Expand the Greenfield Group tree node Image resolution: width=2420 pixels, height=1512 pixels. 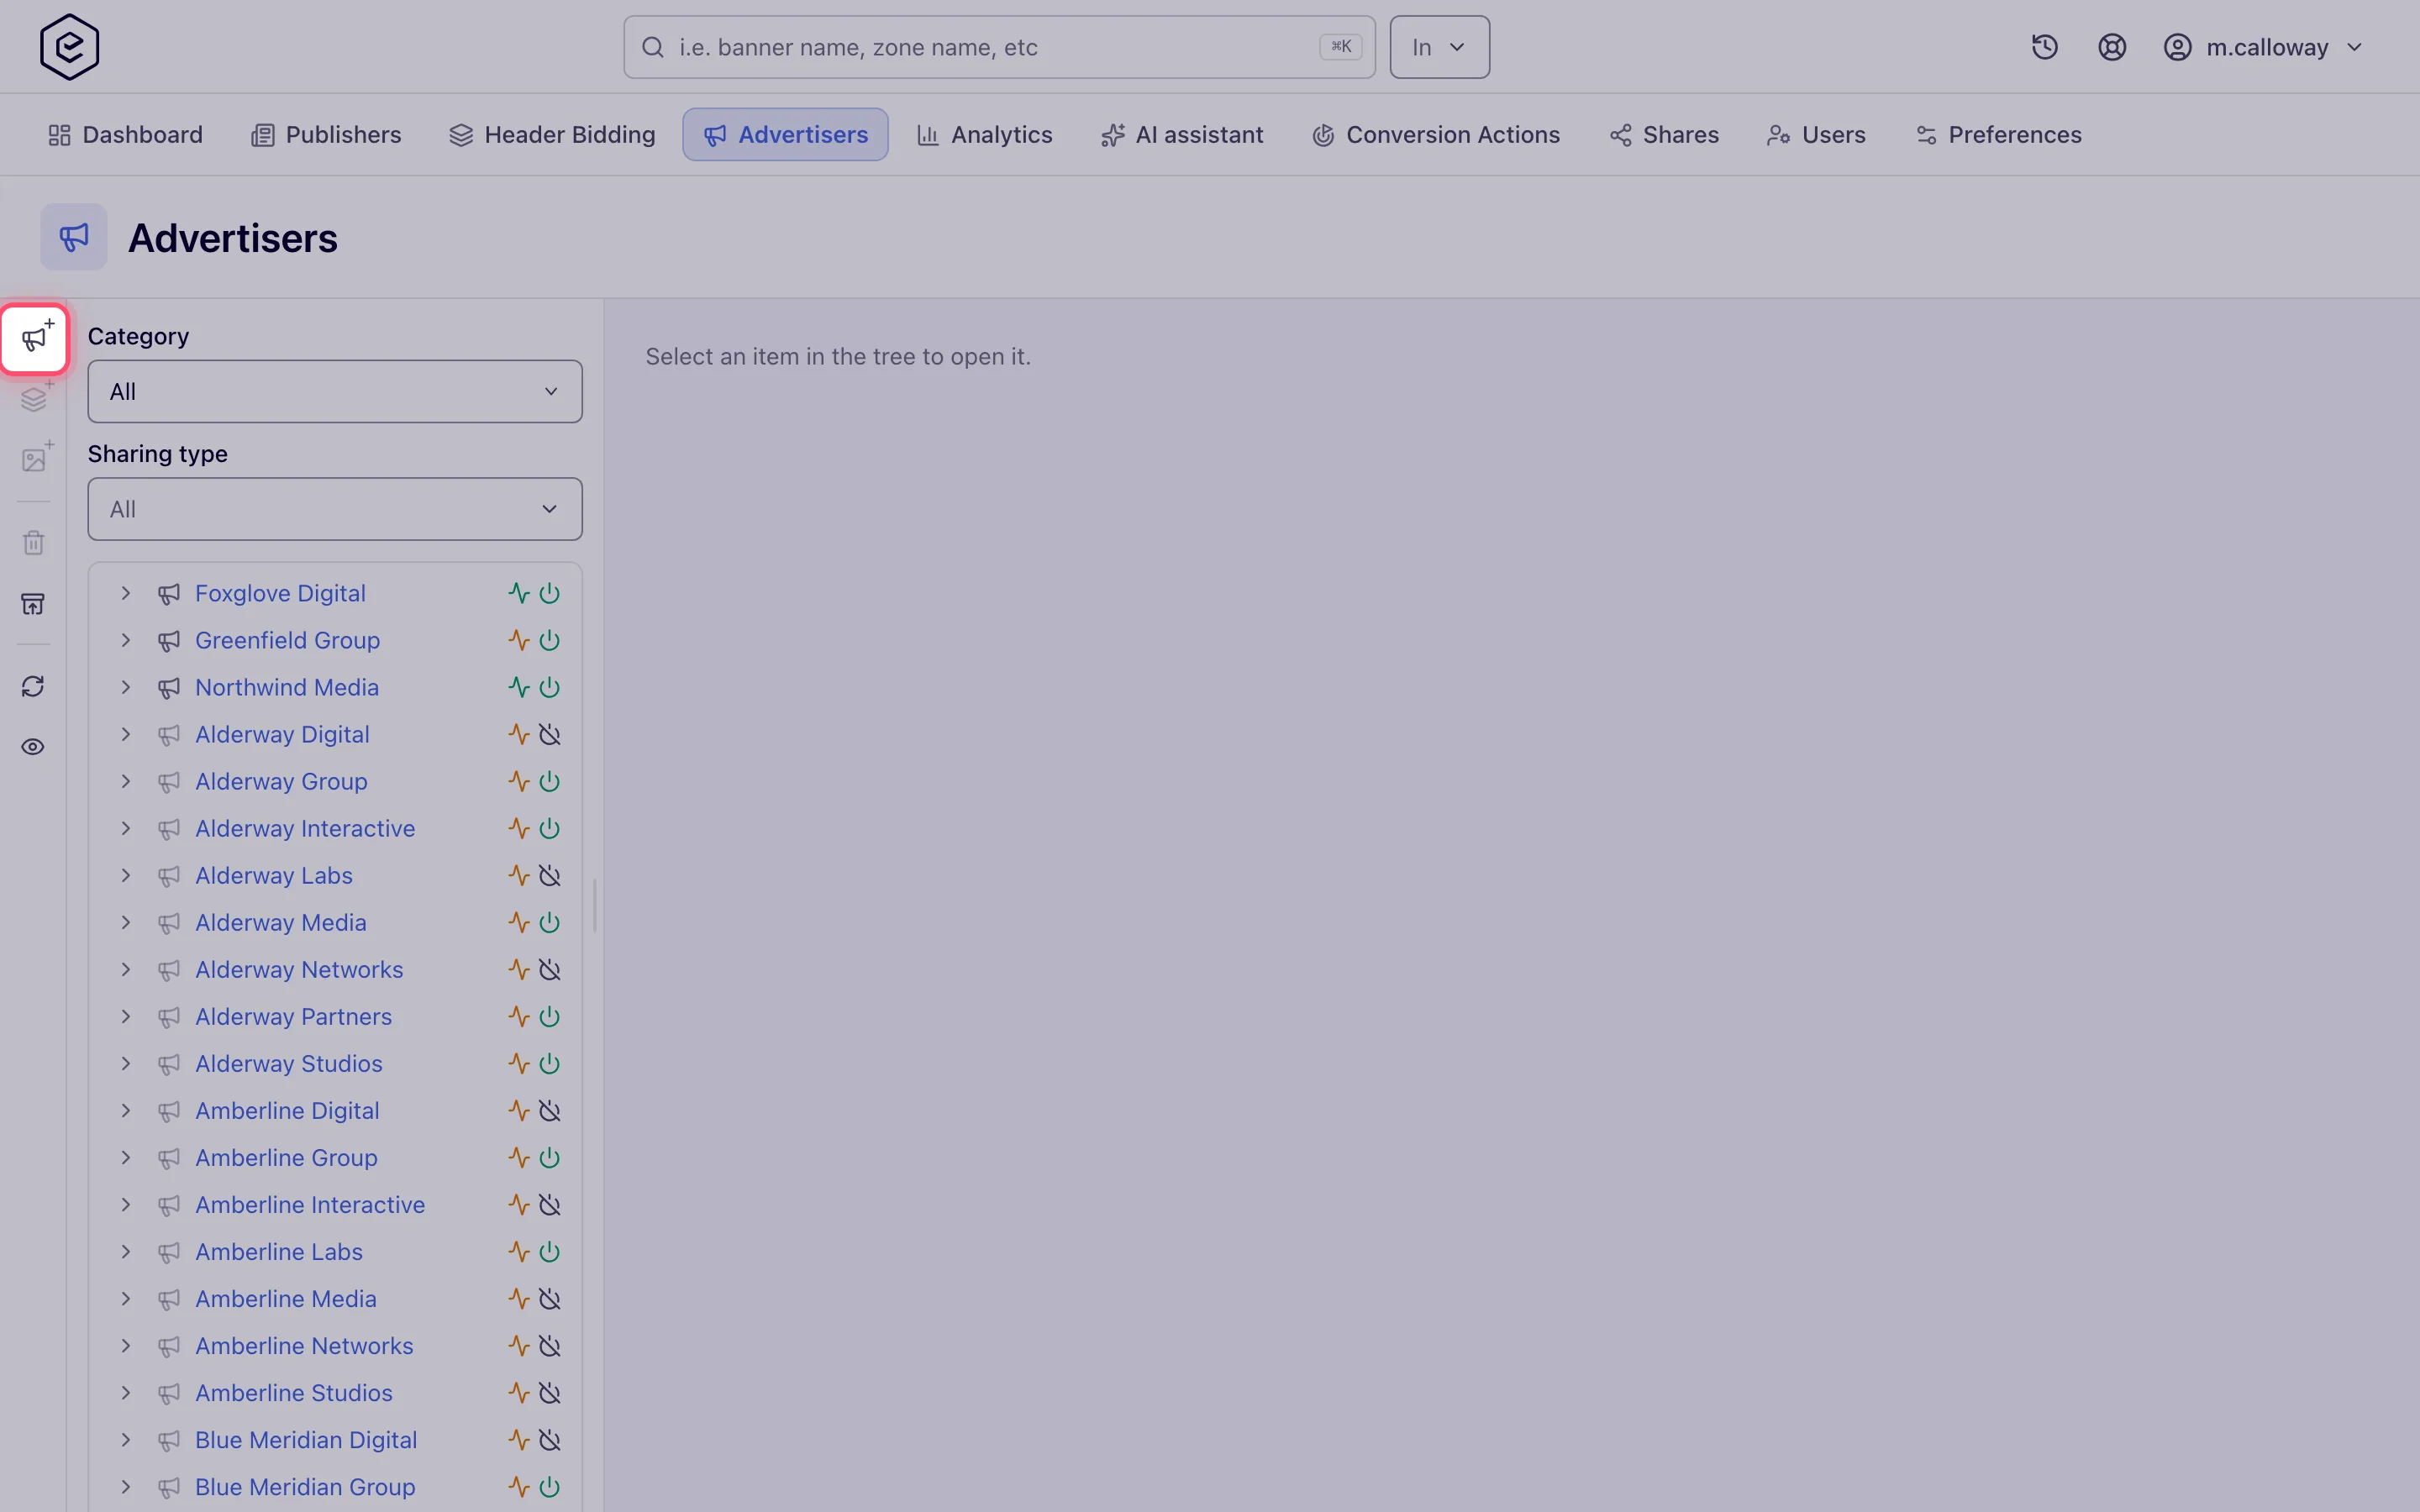125,640
